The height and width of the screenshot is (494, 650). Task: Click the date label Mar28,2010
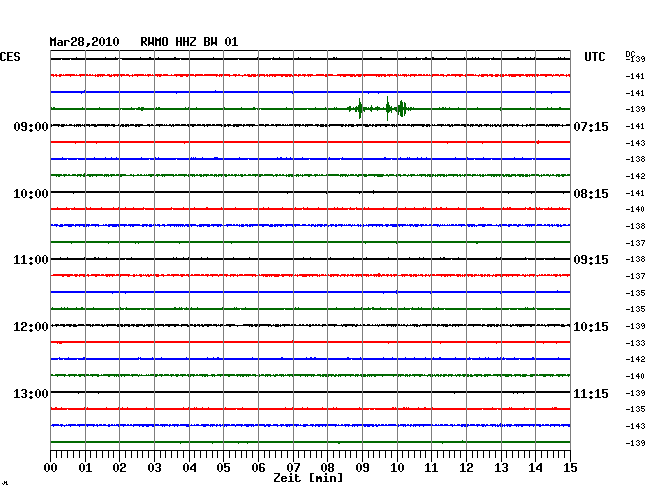click(85, 42)
